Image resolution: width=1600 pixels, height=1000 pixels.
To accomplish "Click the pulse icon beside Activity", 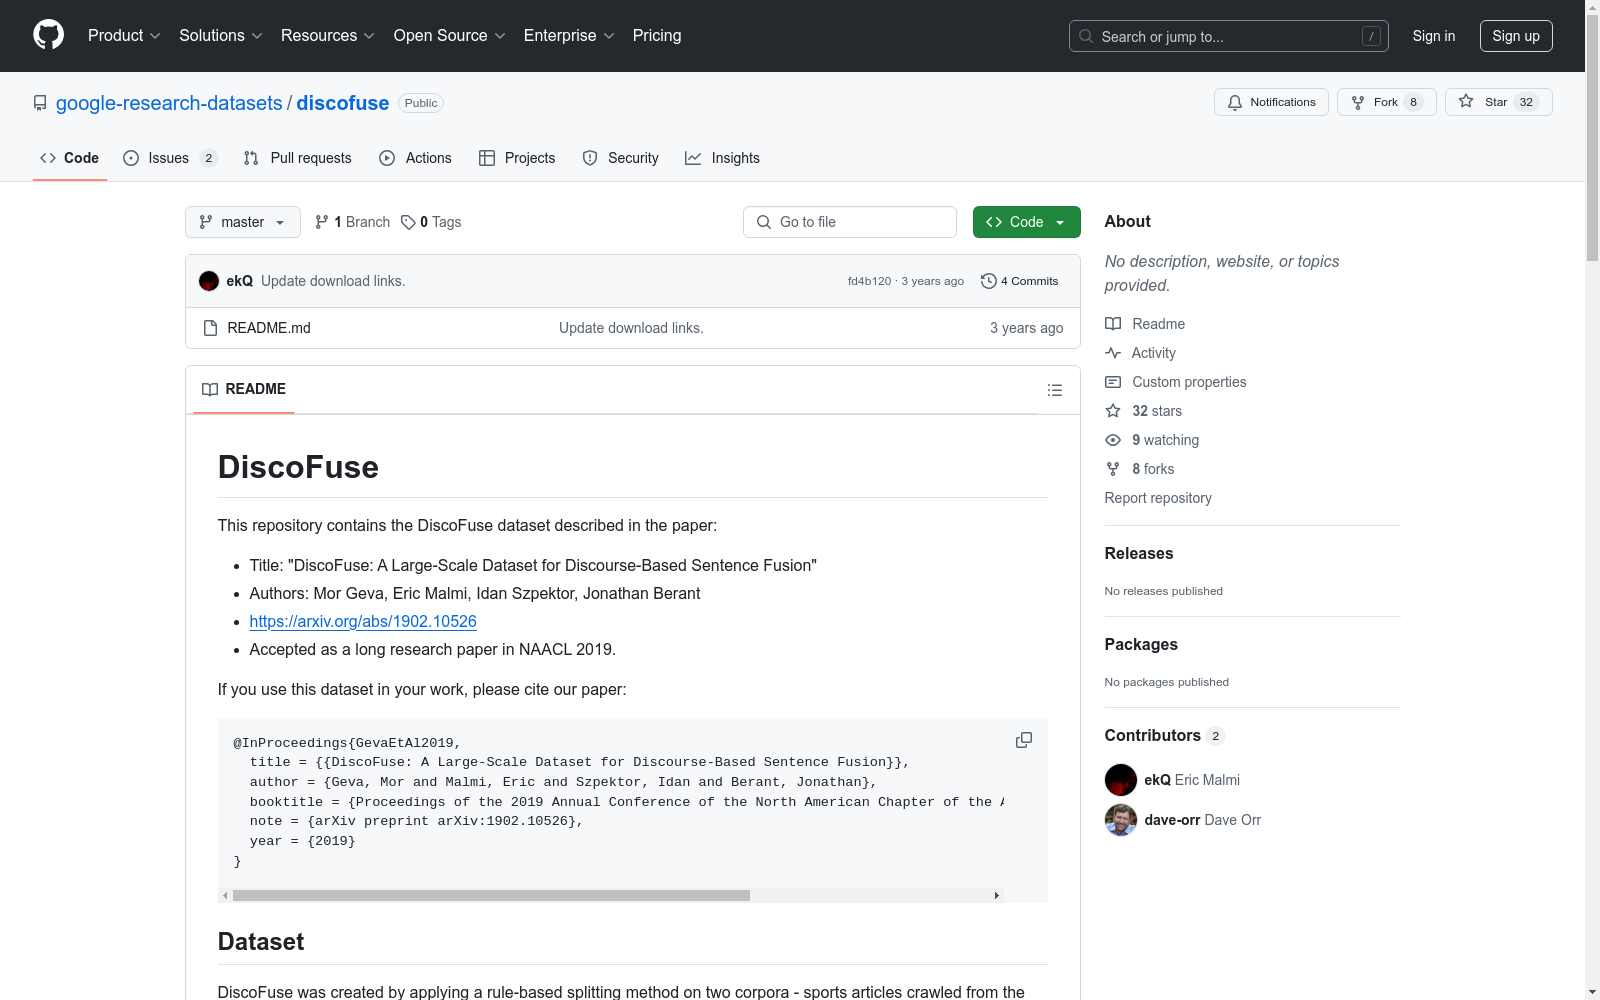I will pyautogui.click(x=1113, y=353).
